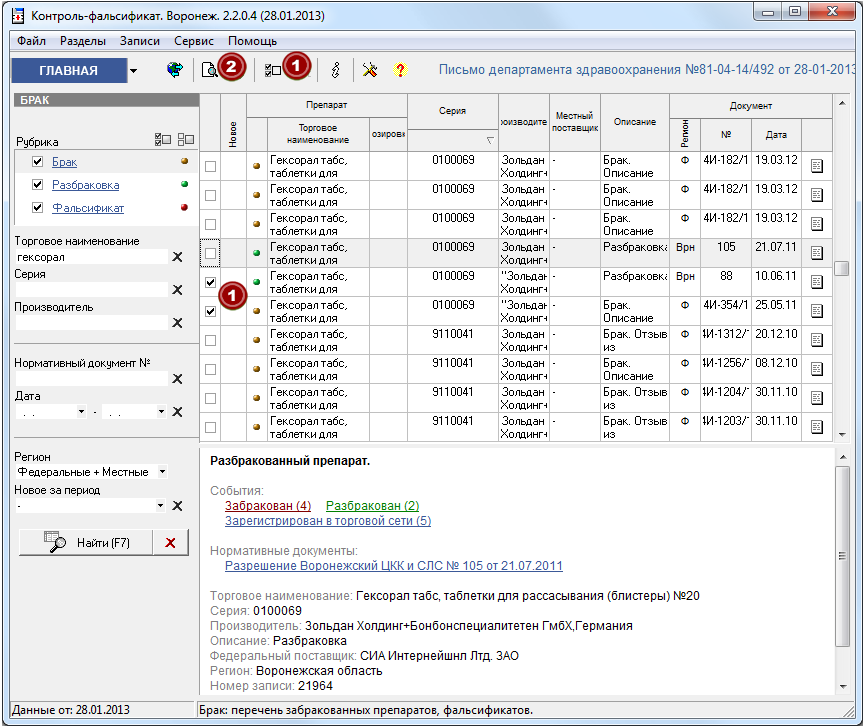Click the Описание column header
Image resolution: width=864 pixels, height=726 pixels.
pos(635,122)
